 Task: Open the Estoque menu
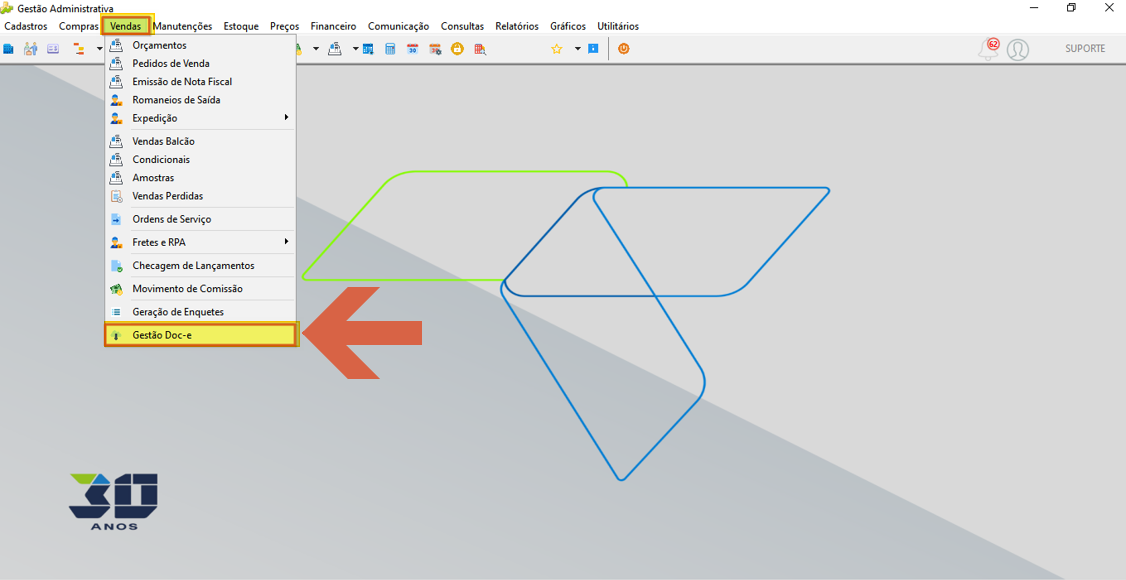241,26
